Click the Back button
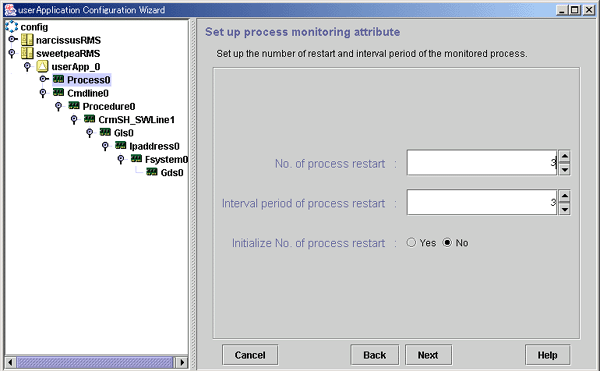This screenshot has height=371, width=600. [375, 355]
